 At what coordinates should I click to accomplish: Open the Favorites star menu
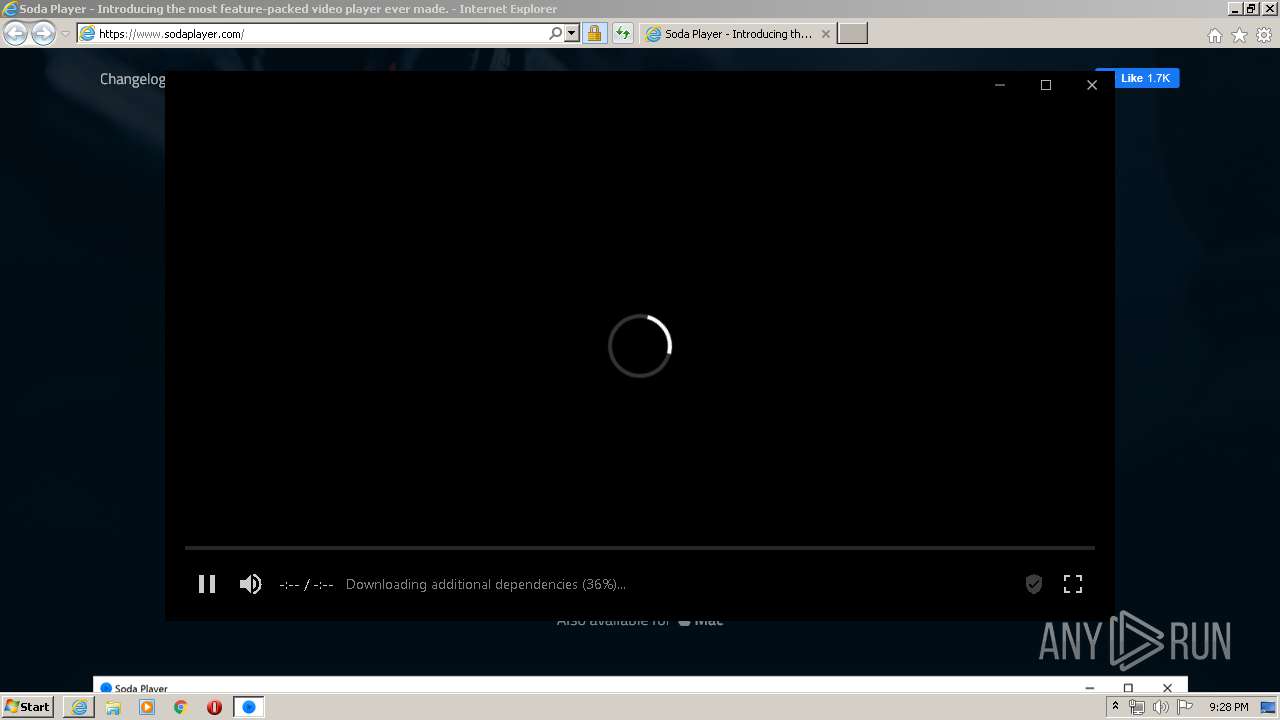pyautogui.click(x=1239, y=35)
